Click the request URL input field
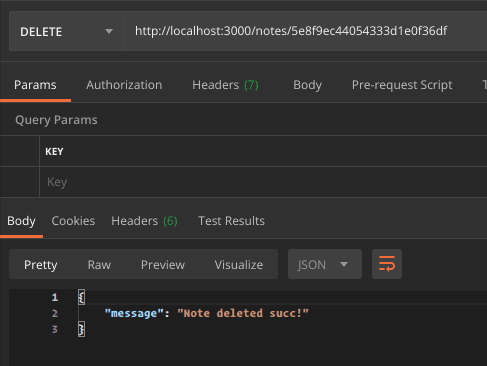Image resolution: width=487 pixels, height=366 pixels. [x=306, y=31]
